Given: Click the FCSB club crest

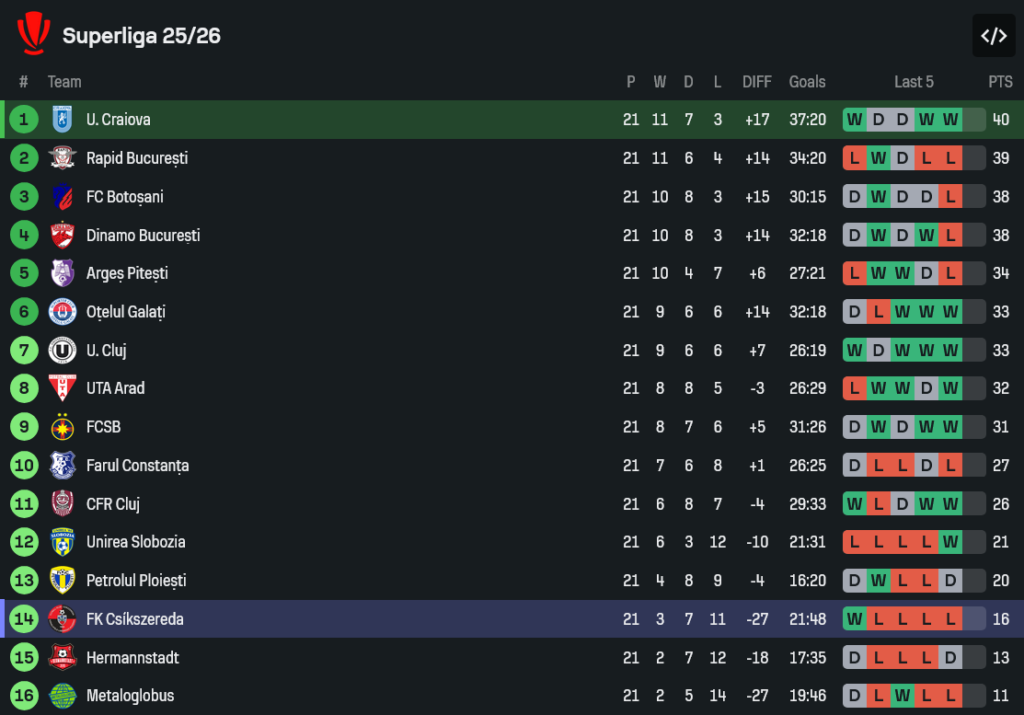Looking at the screenshot, I should [x=62, y=427].
